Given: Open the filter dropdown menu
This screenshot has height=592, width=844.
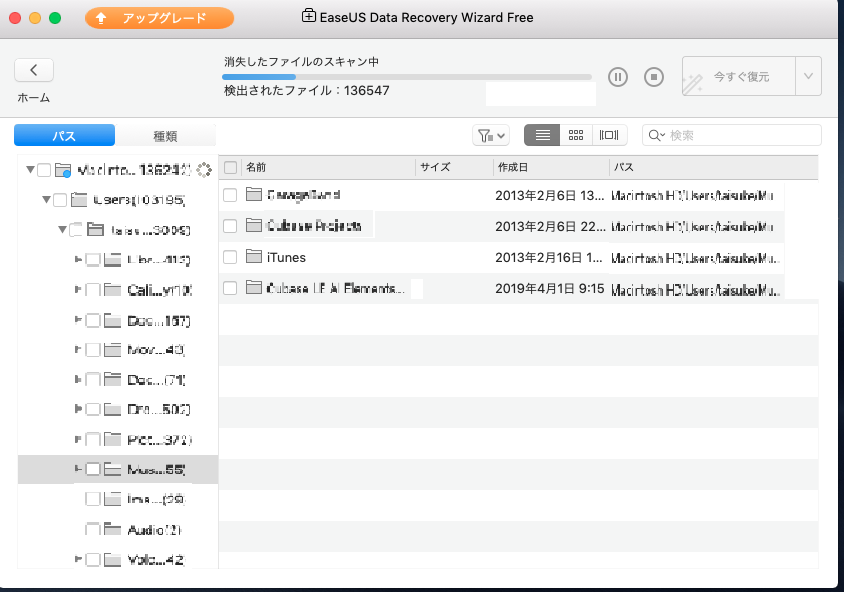Looking at the screenshot, I should click(491, 136).
